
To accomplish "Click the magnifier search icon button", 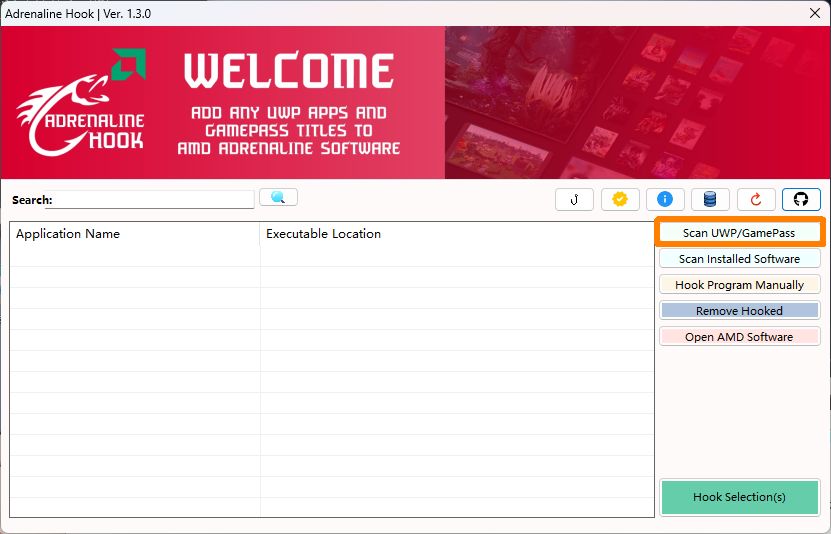I will 278,198.
